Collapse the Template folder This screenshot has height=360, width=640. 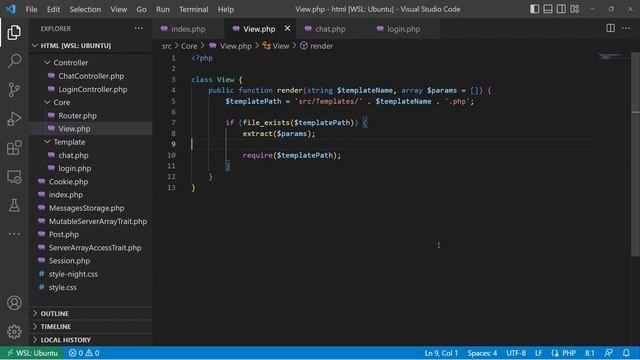[91, 142]
